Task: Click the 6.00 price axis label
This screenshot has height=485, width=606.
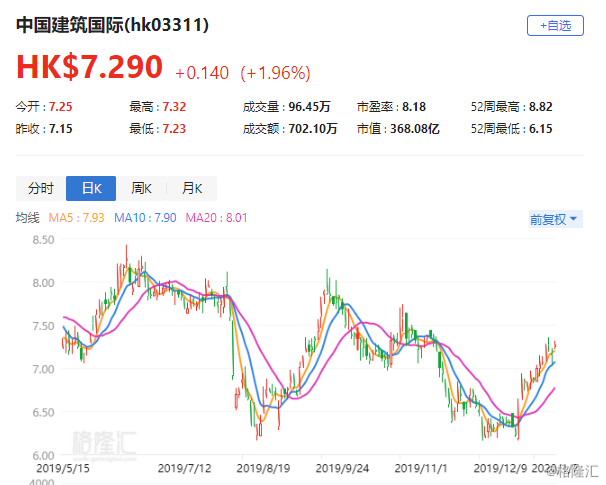Action: point(43,456)
